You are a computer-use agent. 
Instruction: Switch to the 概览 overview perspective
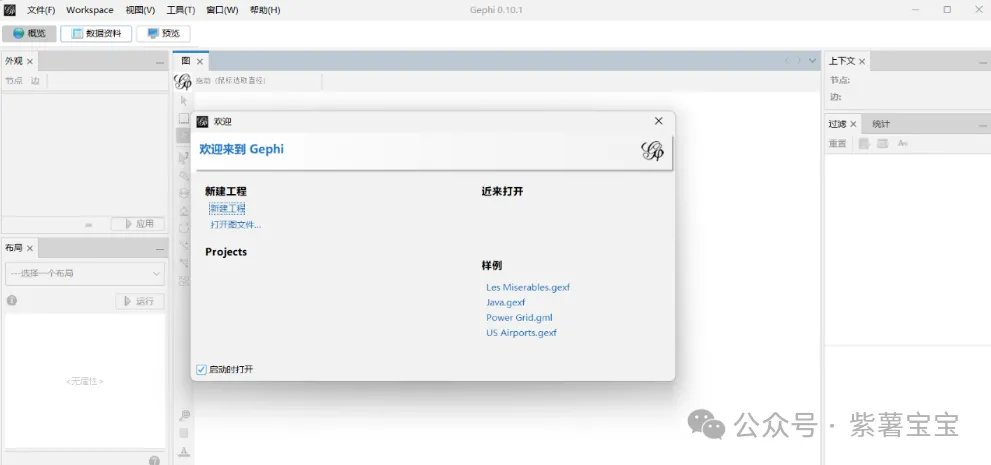[x=29, y=33]
